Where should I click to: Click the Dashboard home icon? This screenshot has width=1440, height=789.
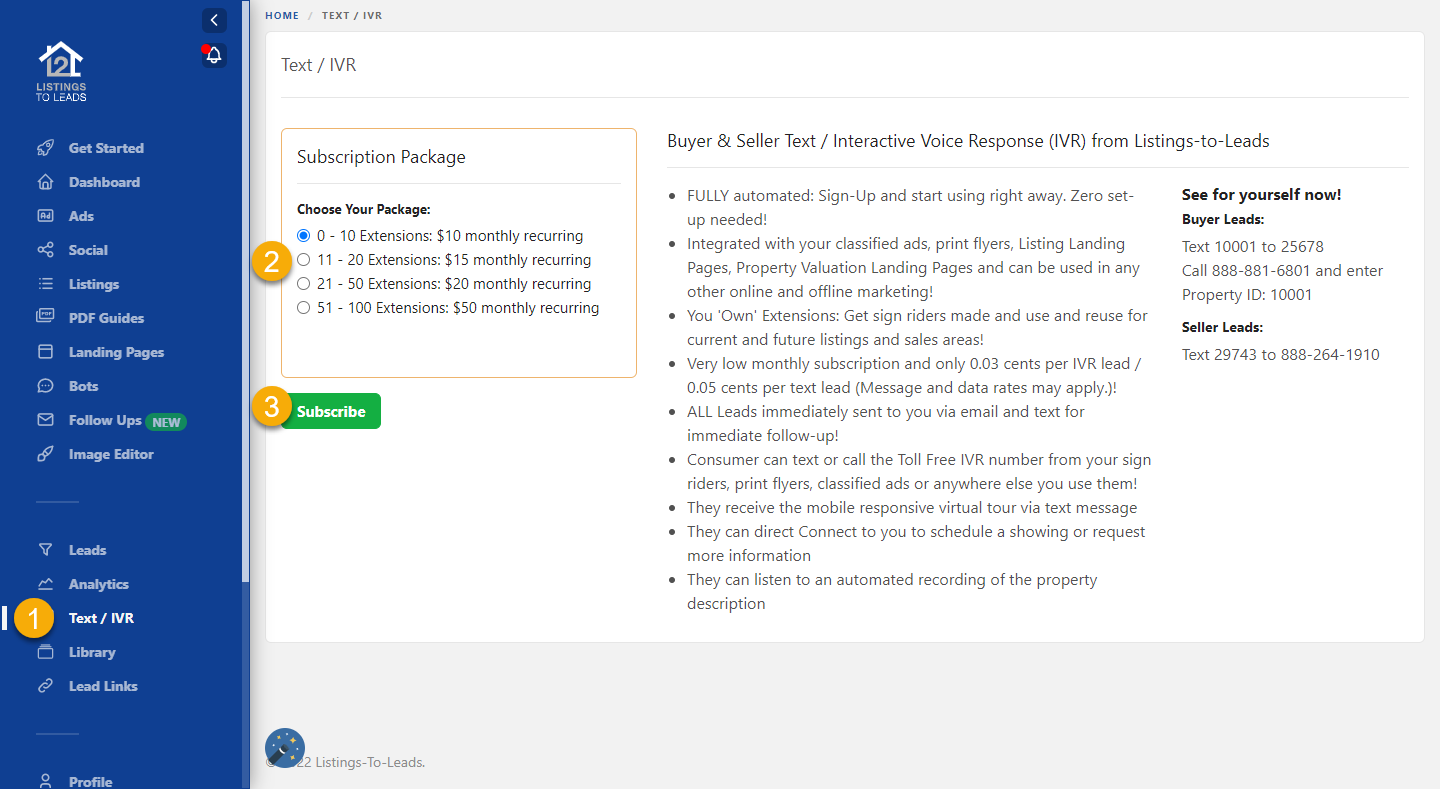[45, 182]
